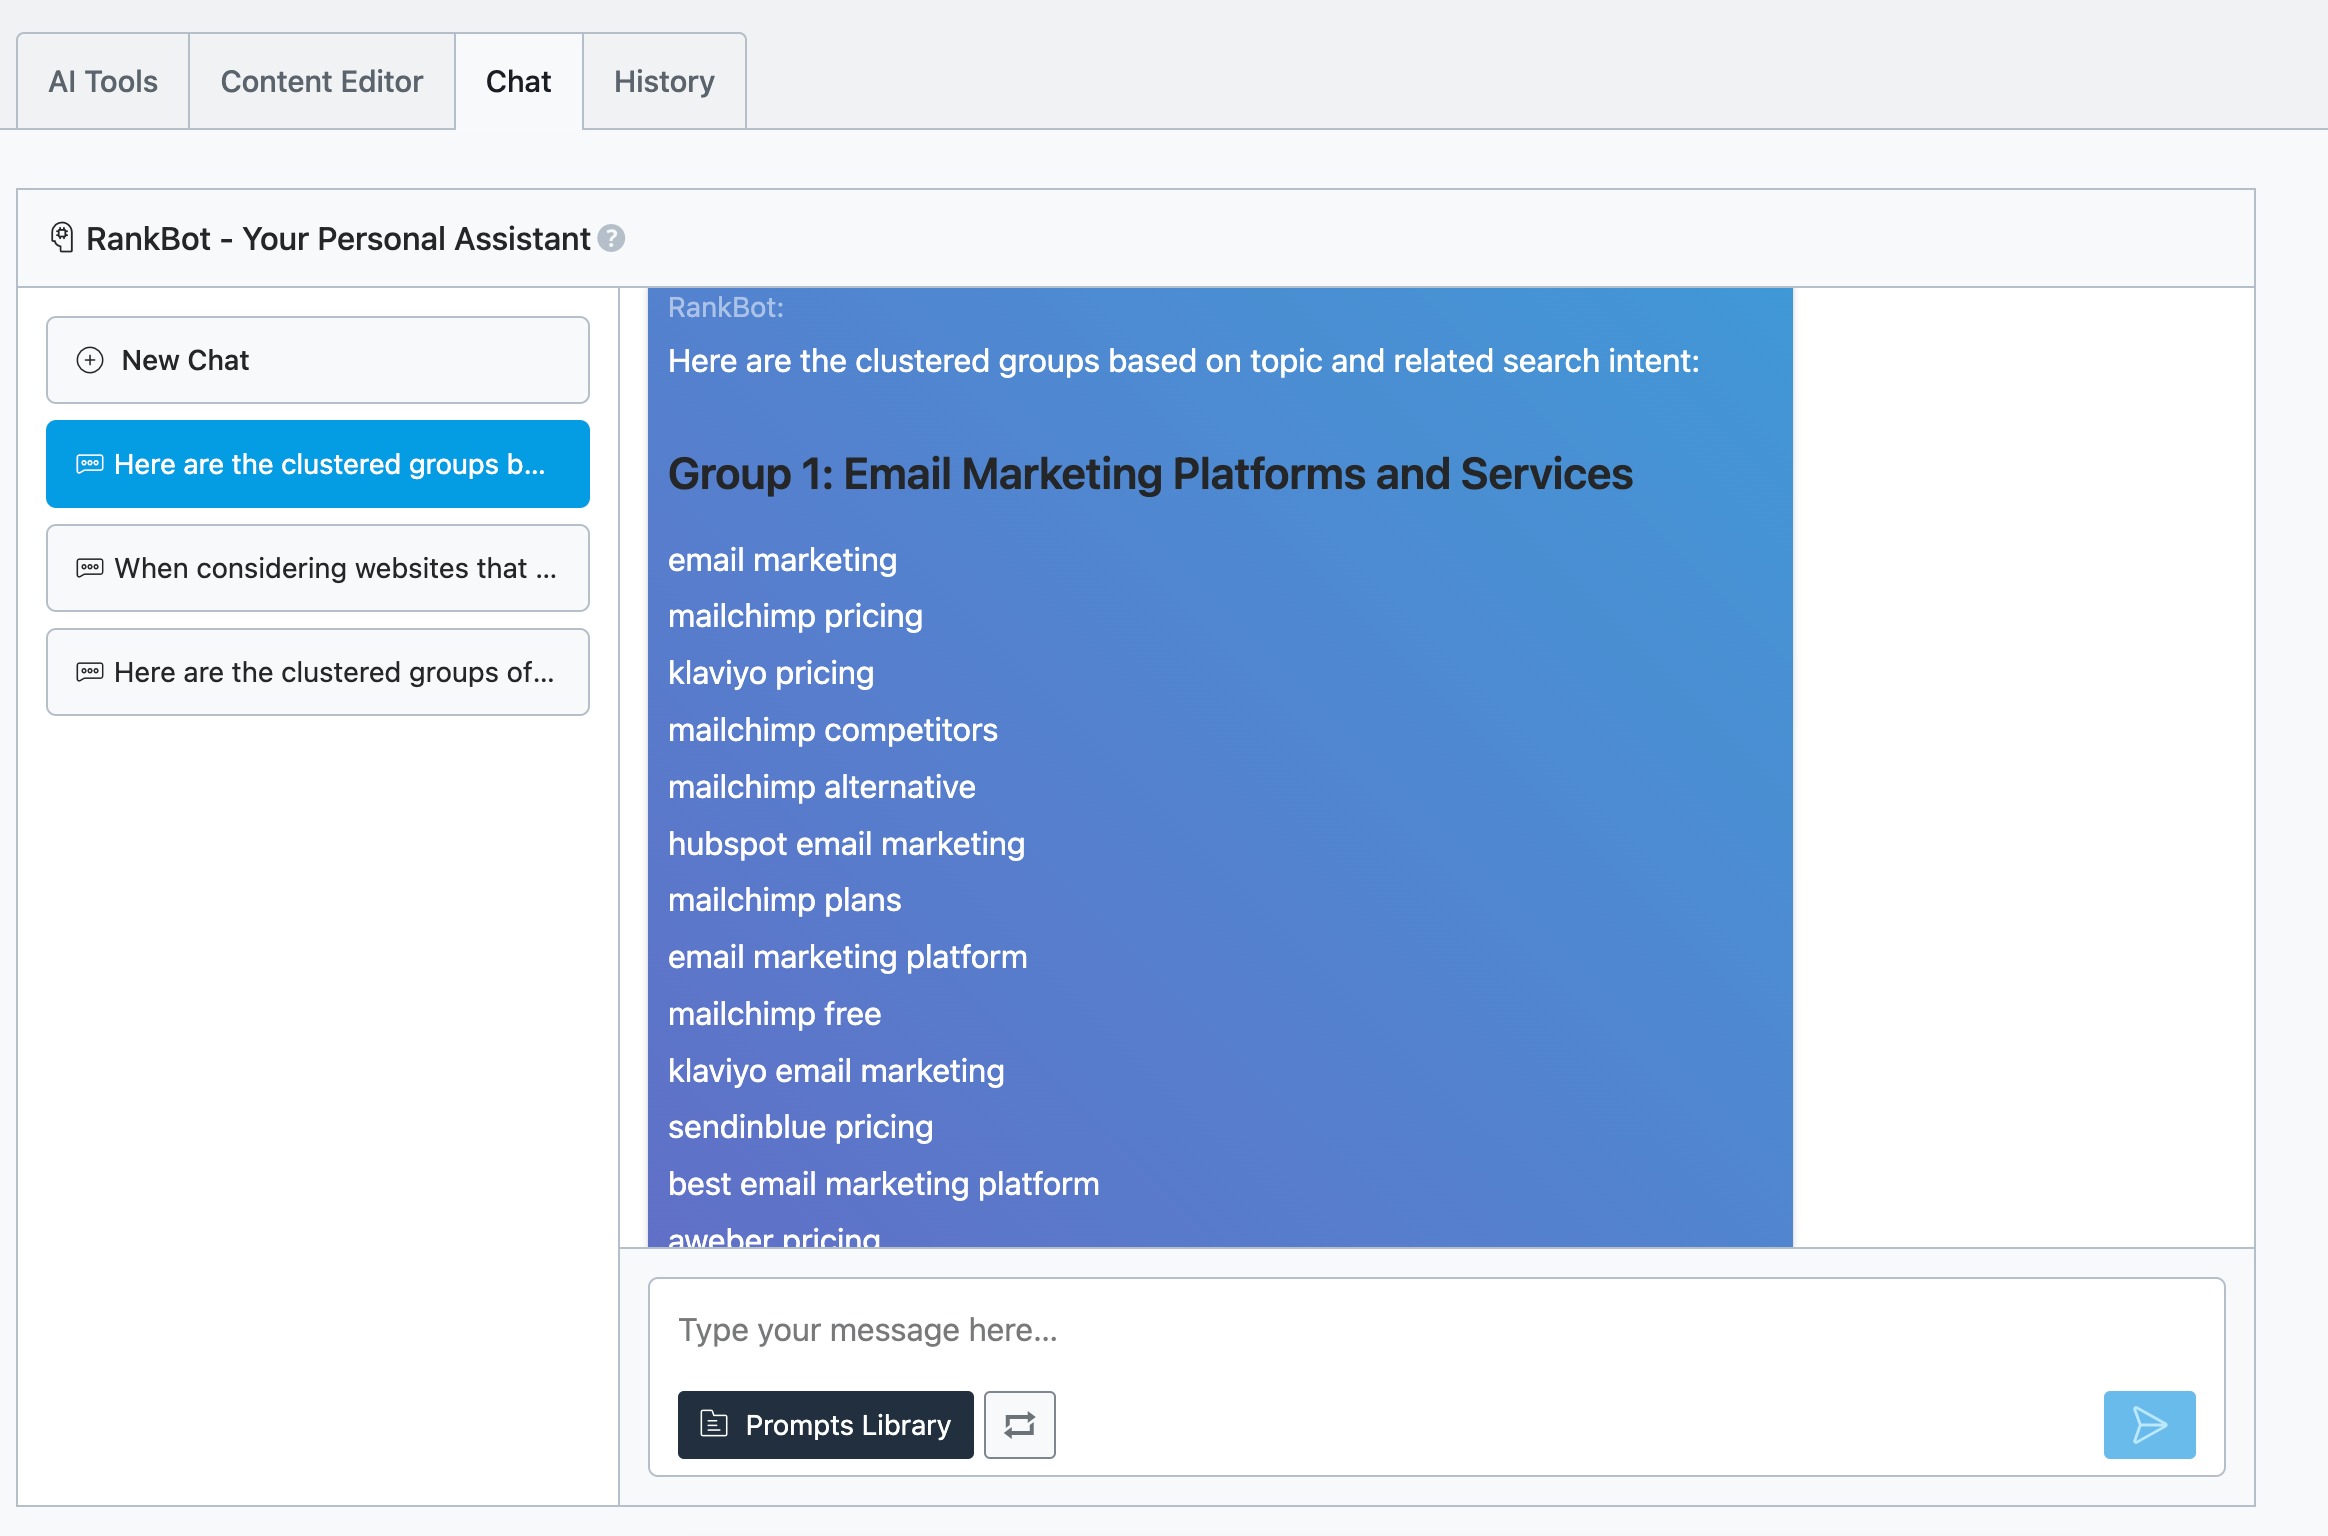Click the 'mailchimp plans' keyword
The width and height of the screenshot is (2328, 1536).
(784, 900)
